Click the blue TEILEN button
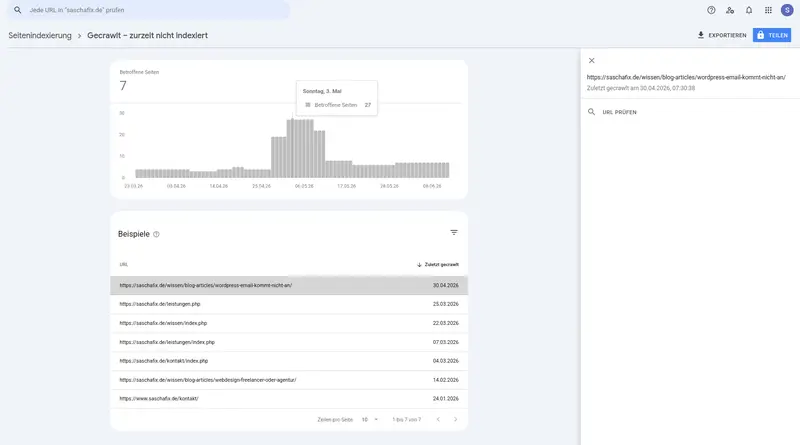This screenshot has height=445, width=800. point(772,35)
